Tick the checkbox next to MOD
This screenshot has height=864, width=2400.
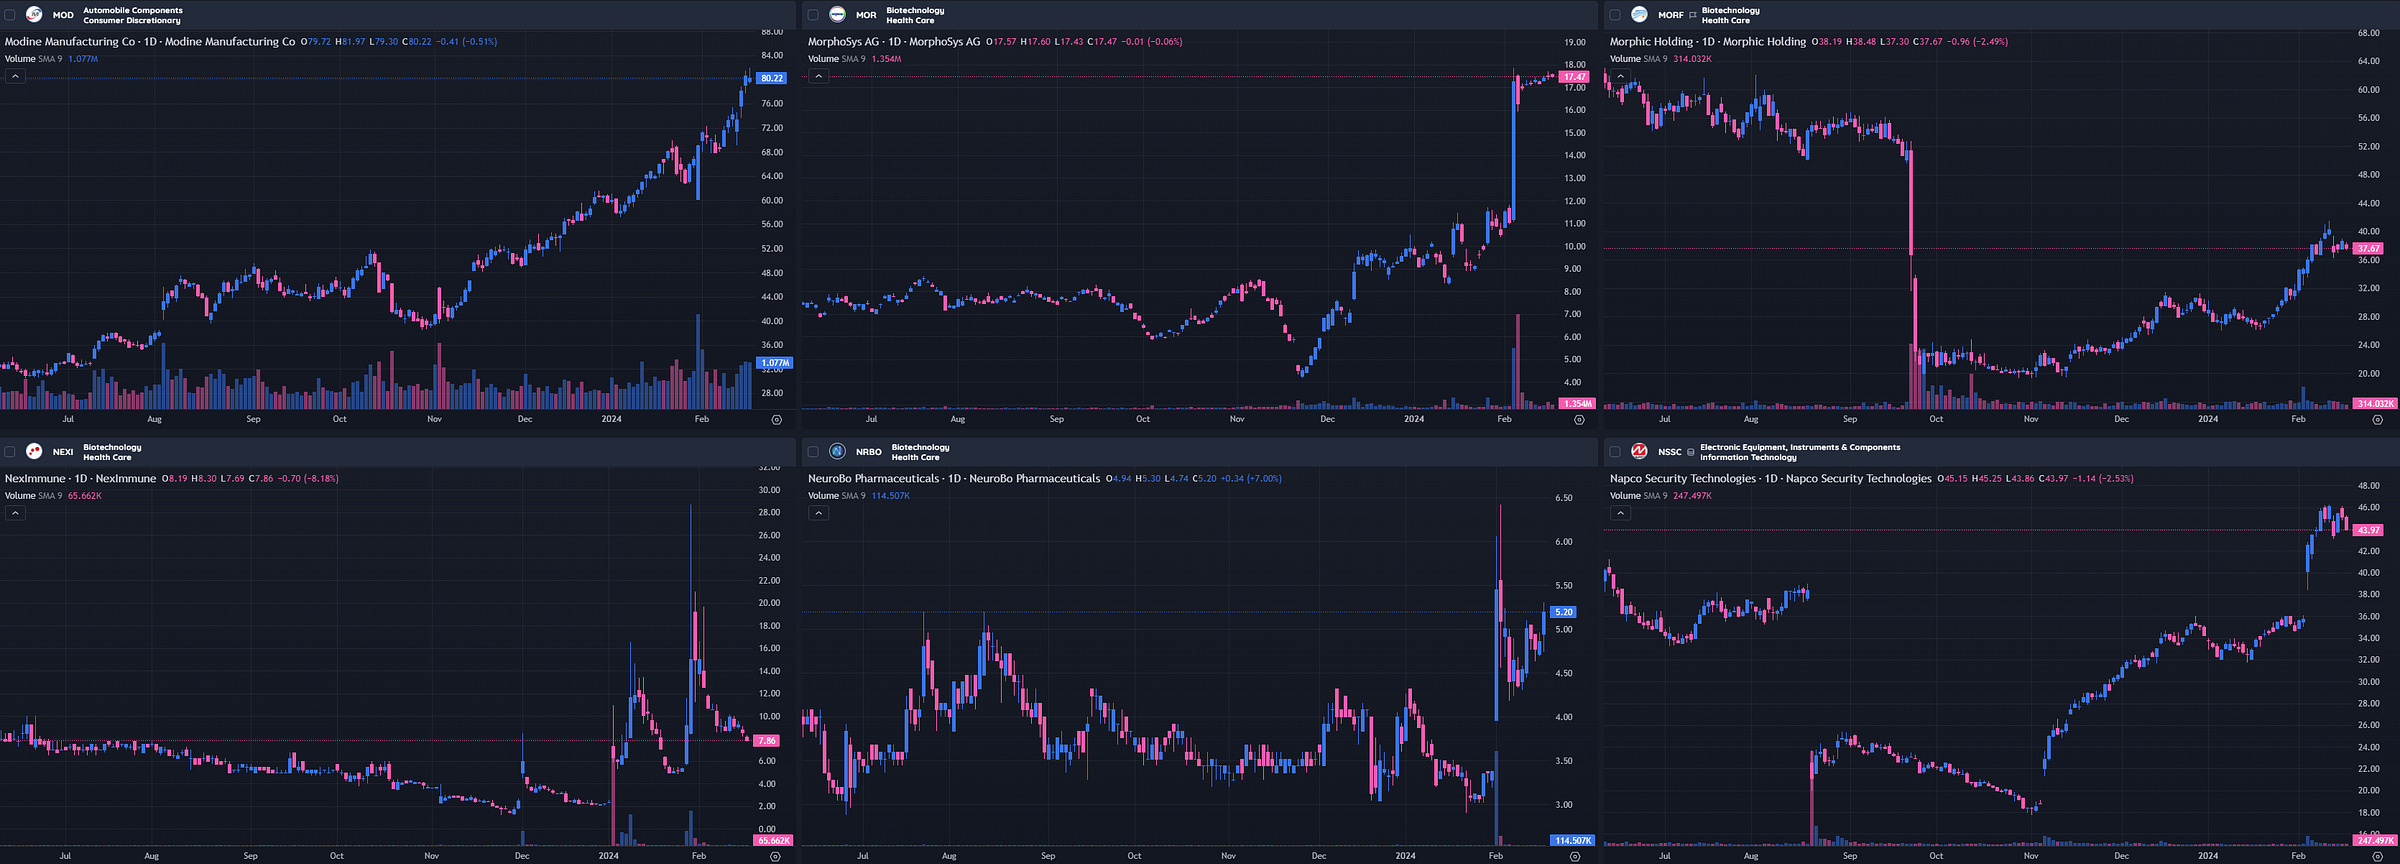(10, 15)
